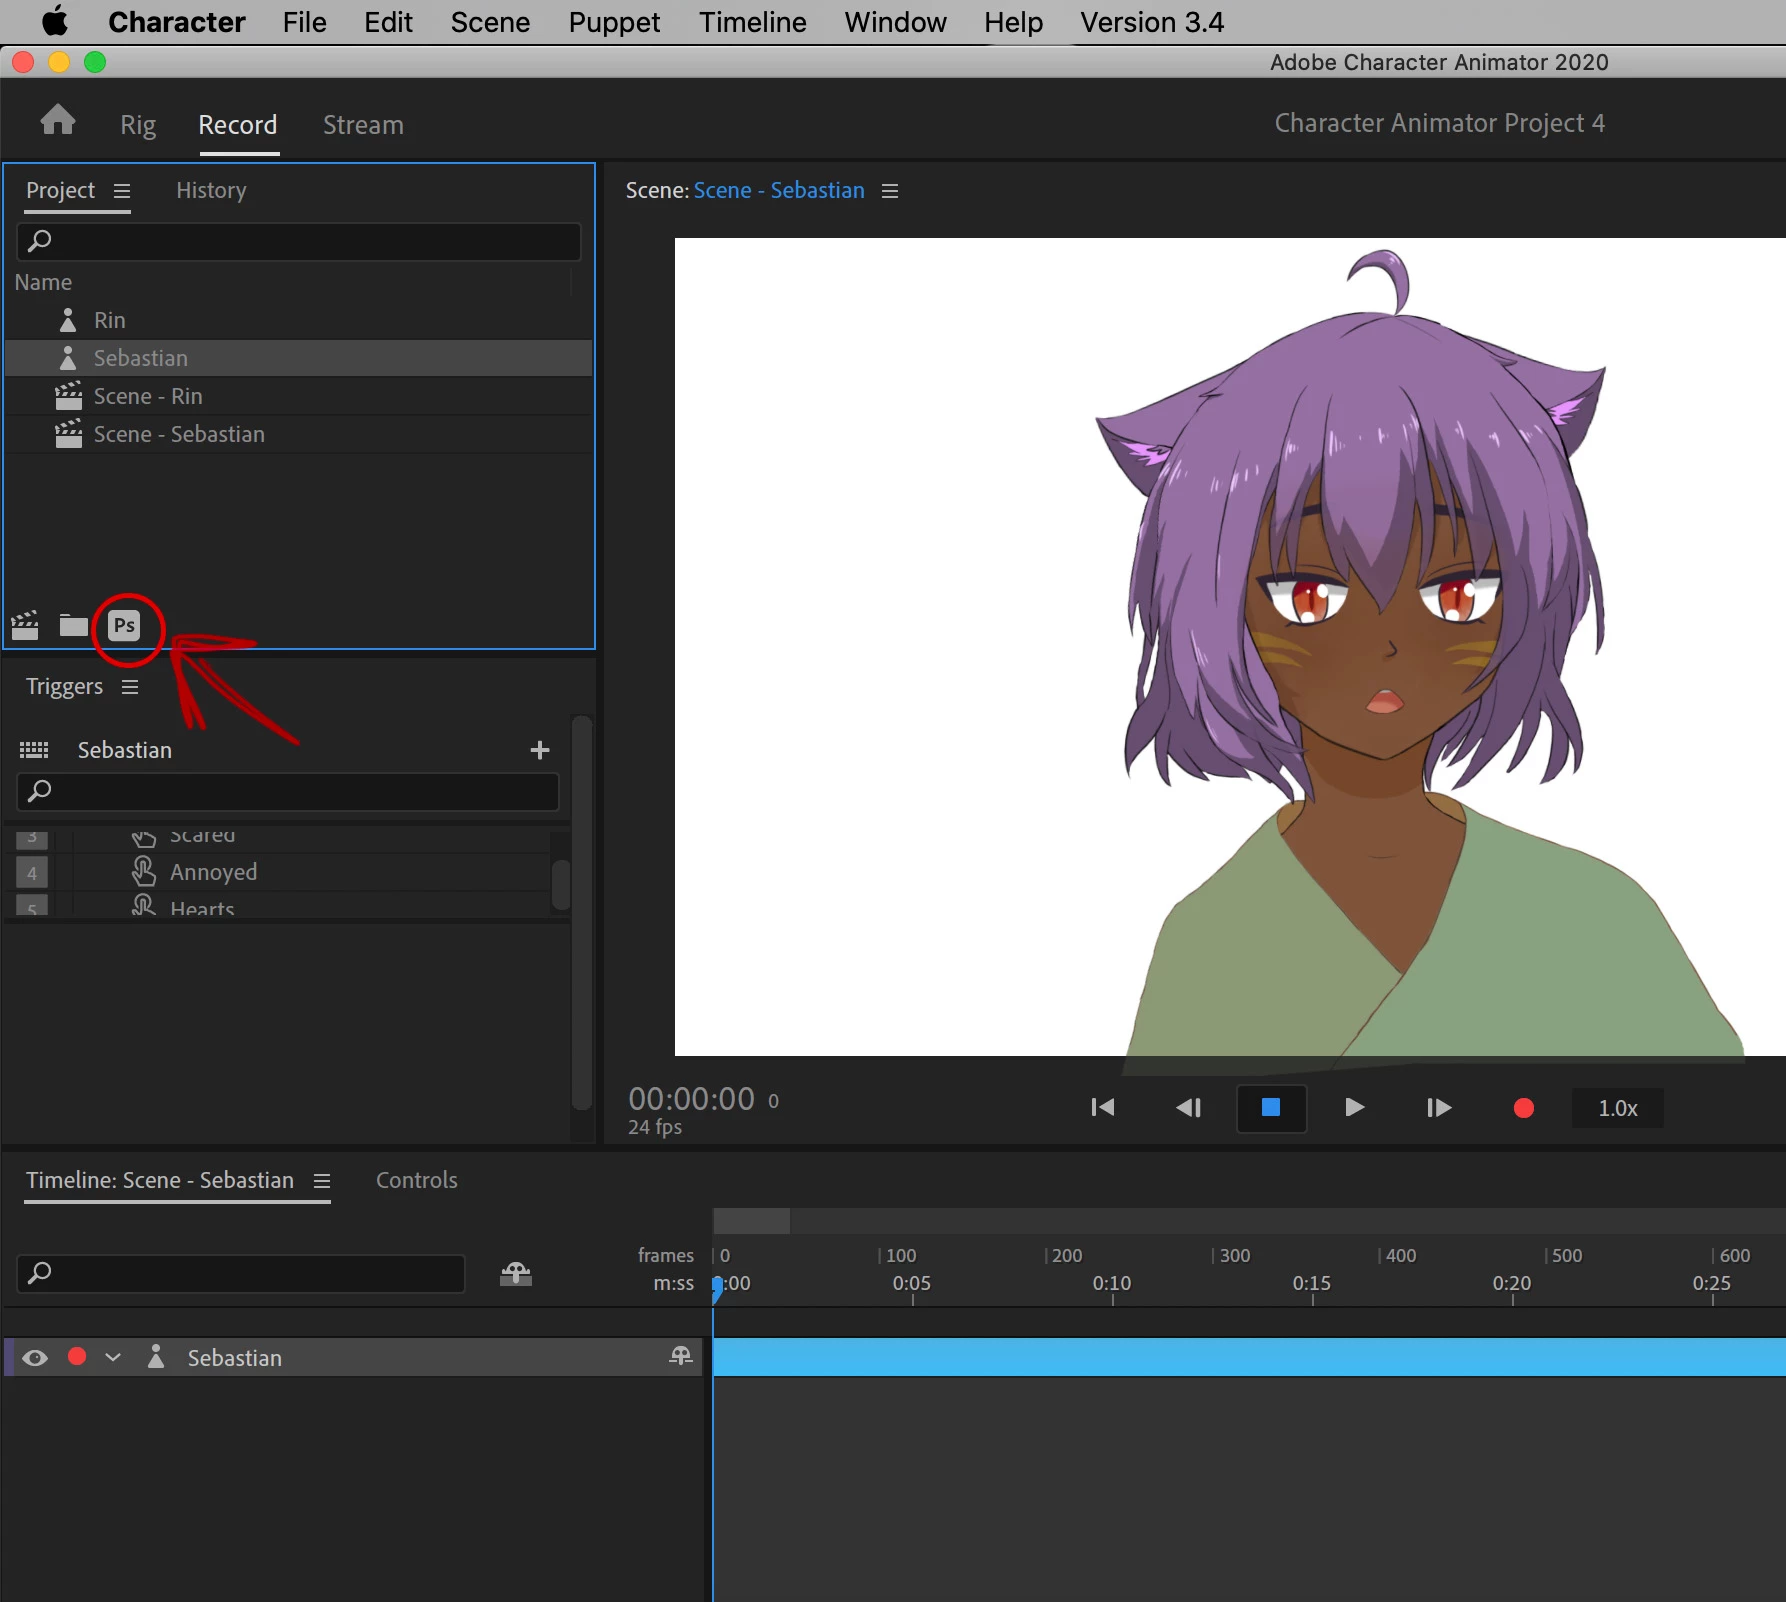Switch to the Stream workspace

[x=363, y=125]
